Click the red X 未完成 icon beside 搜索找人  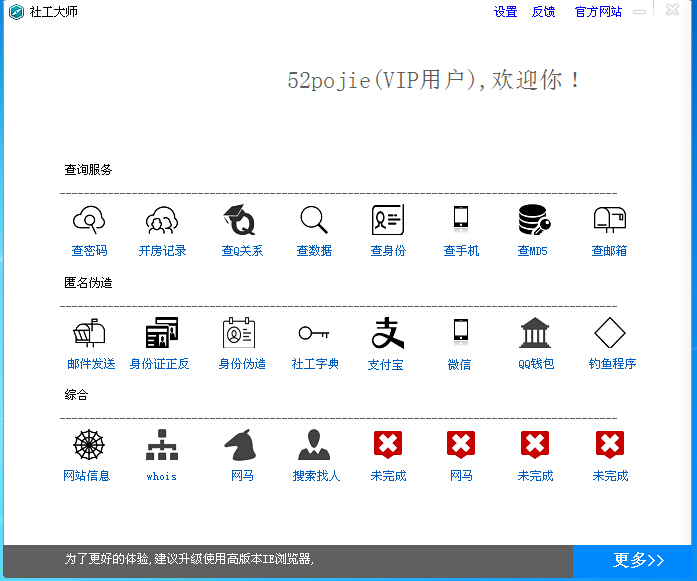(388, 445)
